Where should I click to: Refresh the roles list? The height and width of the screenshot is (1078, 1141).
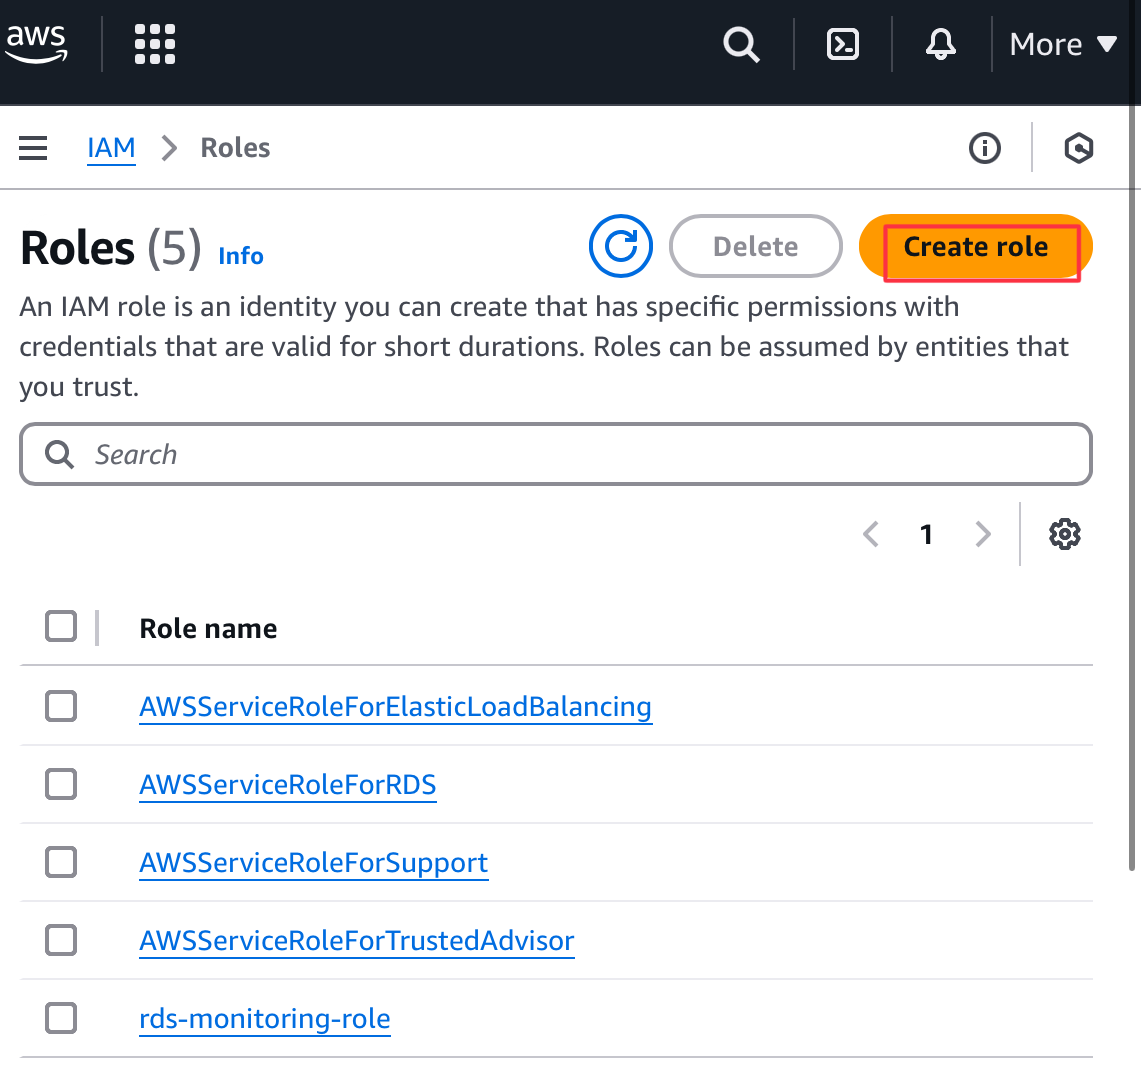pyautogui.click(x=621, y=246)
